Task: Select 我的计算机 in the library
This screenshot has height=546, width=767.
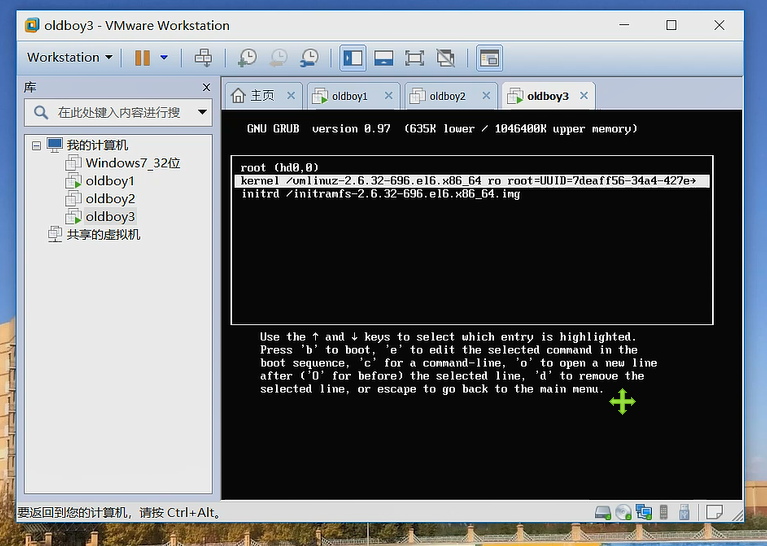Action: pos(97,145)
